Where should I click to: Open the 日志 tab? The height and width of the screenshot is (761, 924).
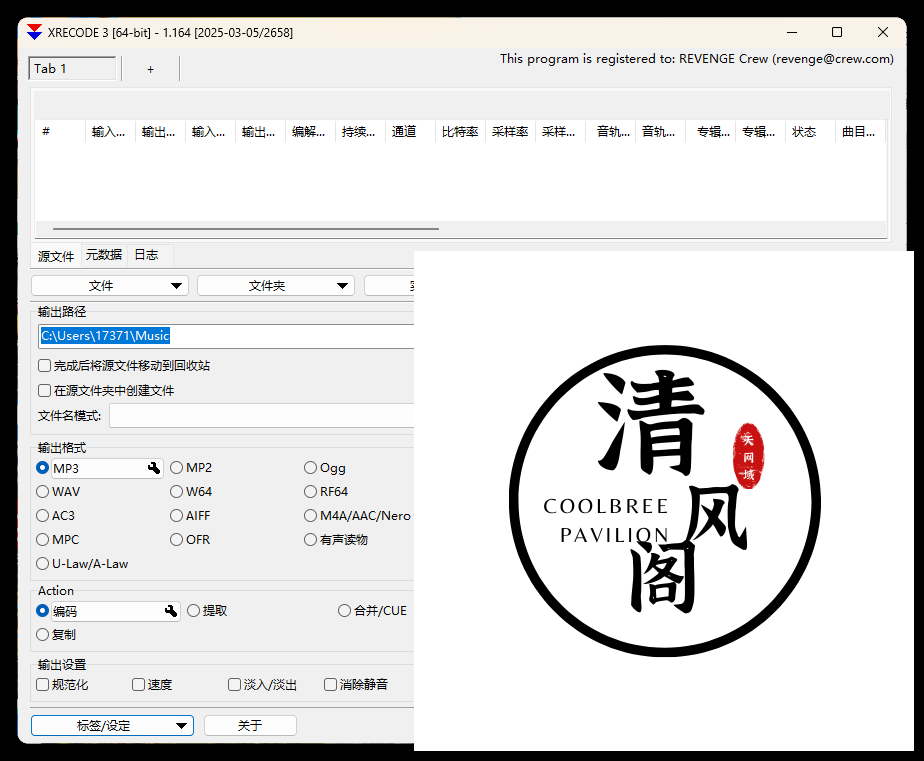pyautogui.click(x=147, y=255)
